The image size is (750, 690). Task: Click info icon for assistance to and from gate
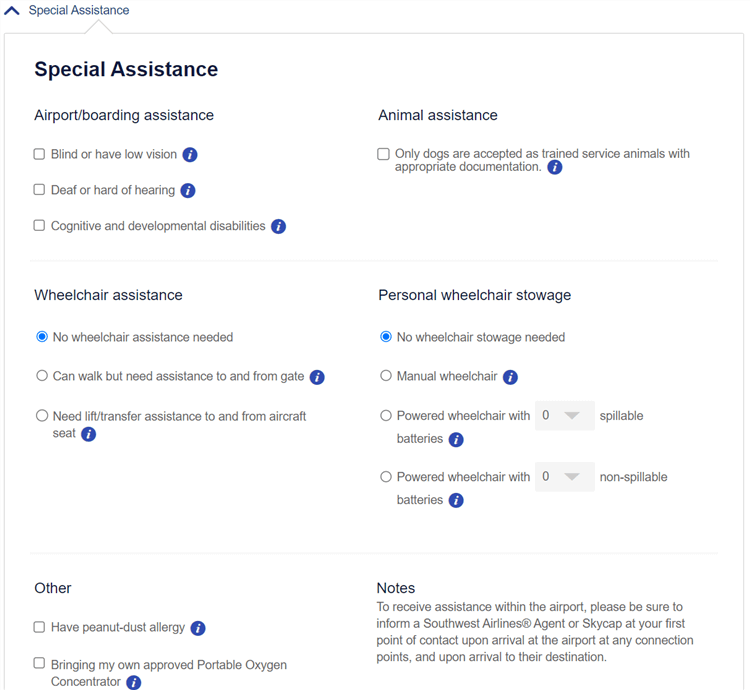317,377
